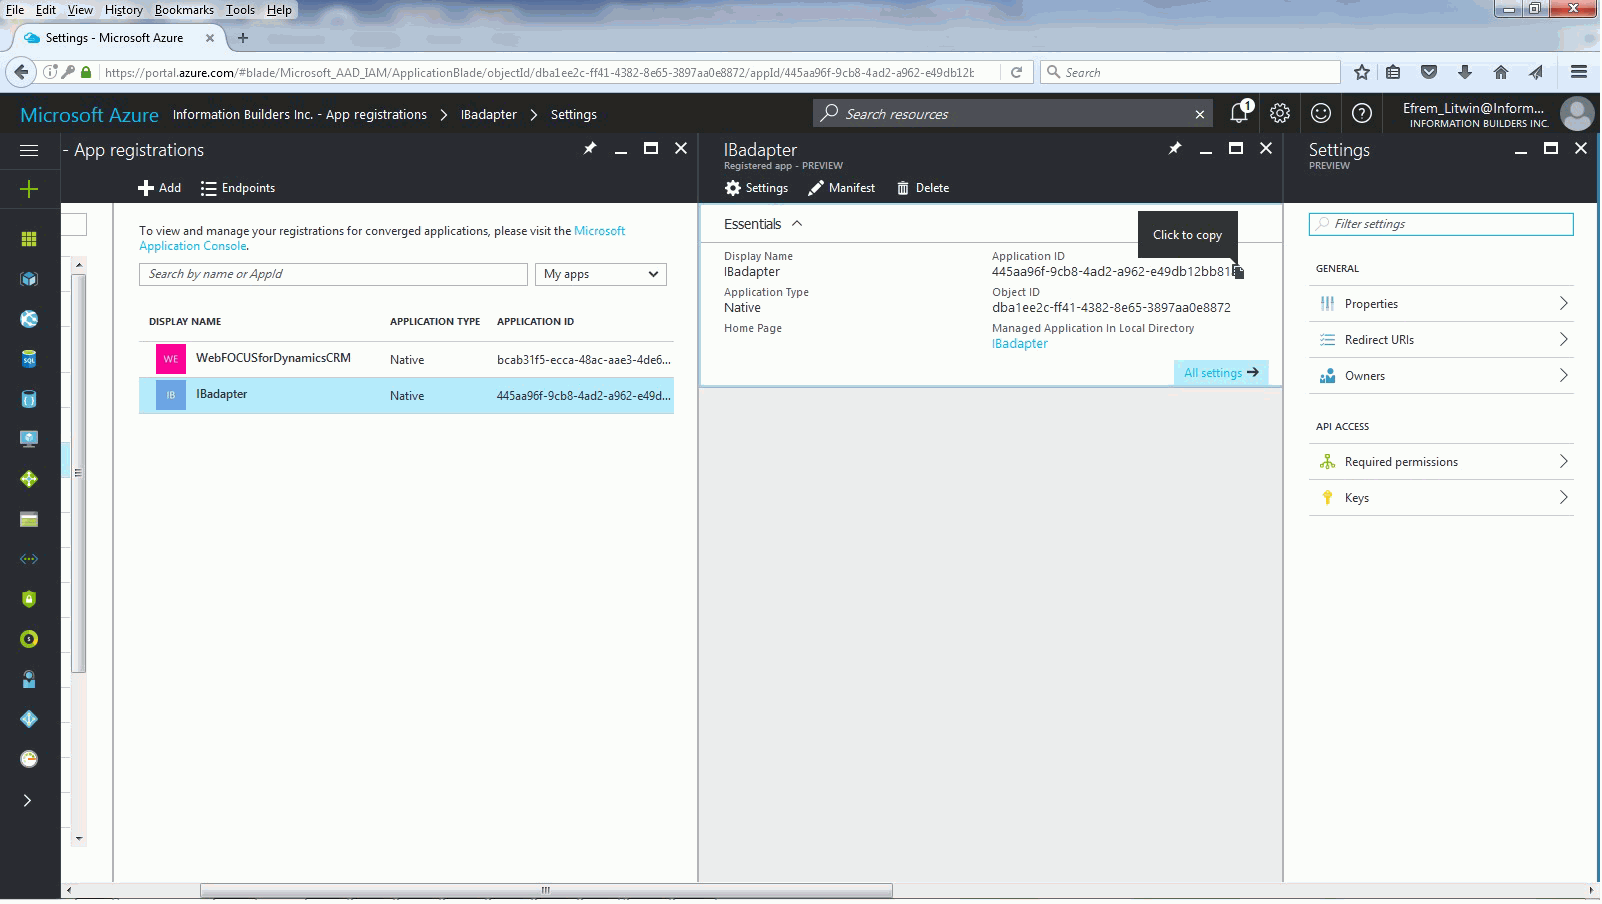The height and width of the screenshot is (904, 1602).
Task: Select the IBadapter app row
Action: click(406, 395)
